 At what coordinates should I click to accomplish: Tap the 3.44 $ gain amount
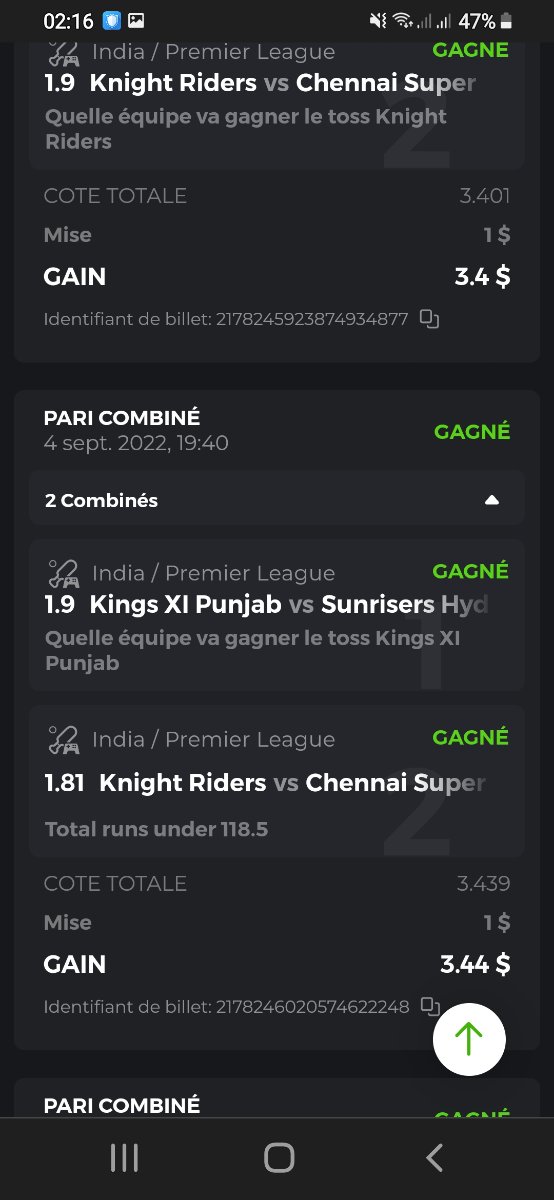(475, 964)
